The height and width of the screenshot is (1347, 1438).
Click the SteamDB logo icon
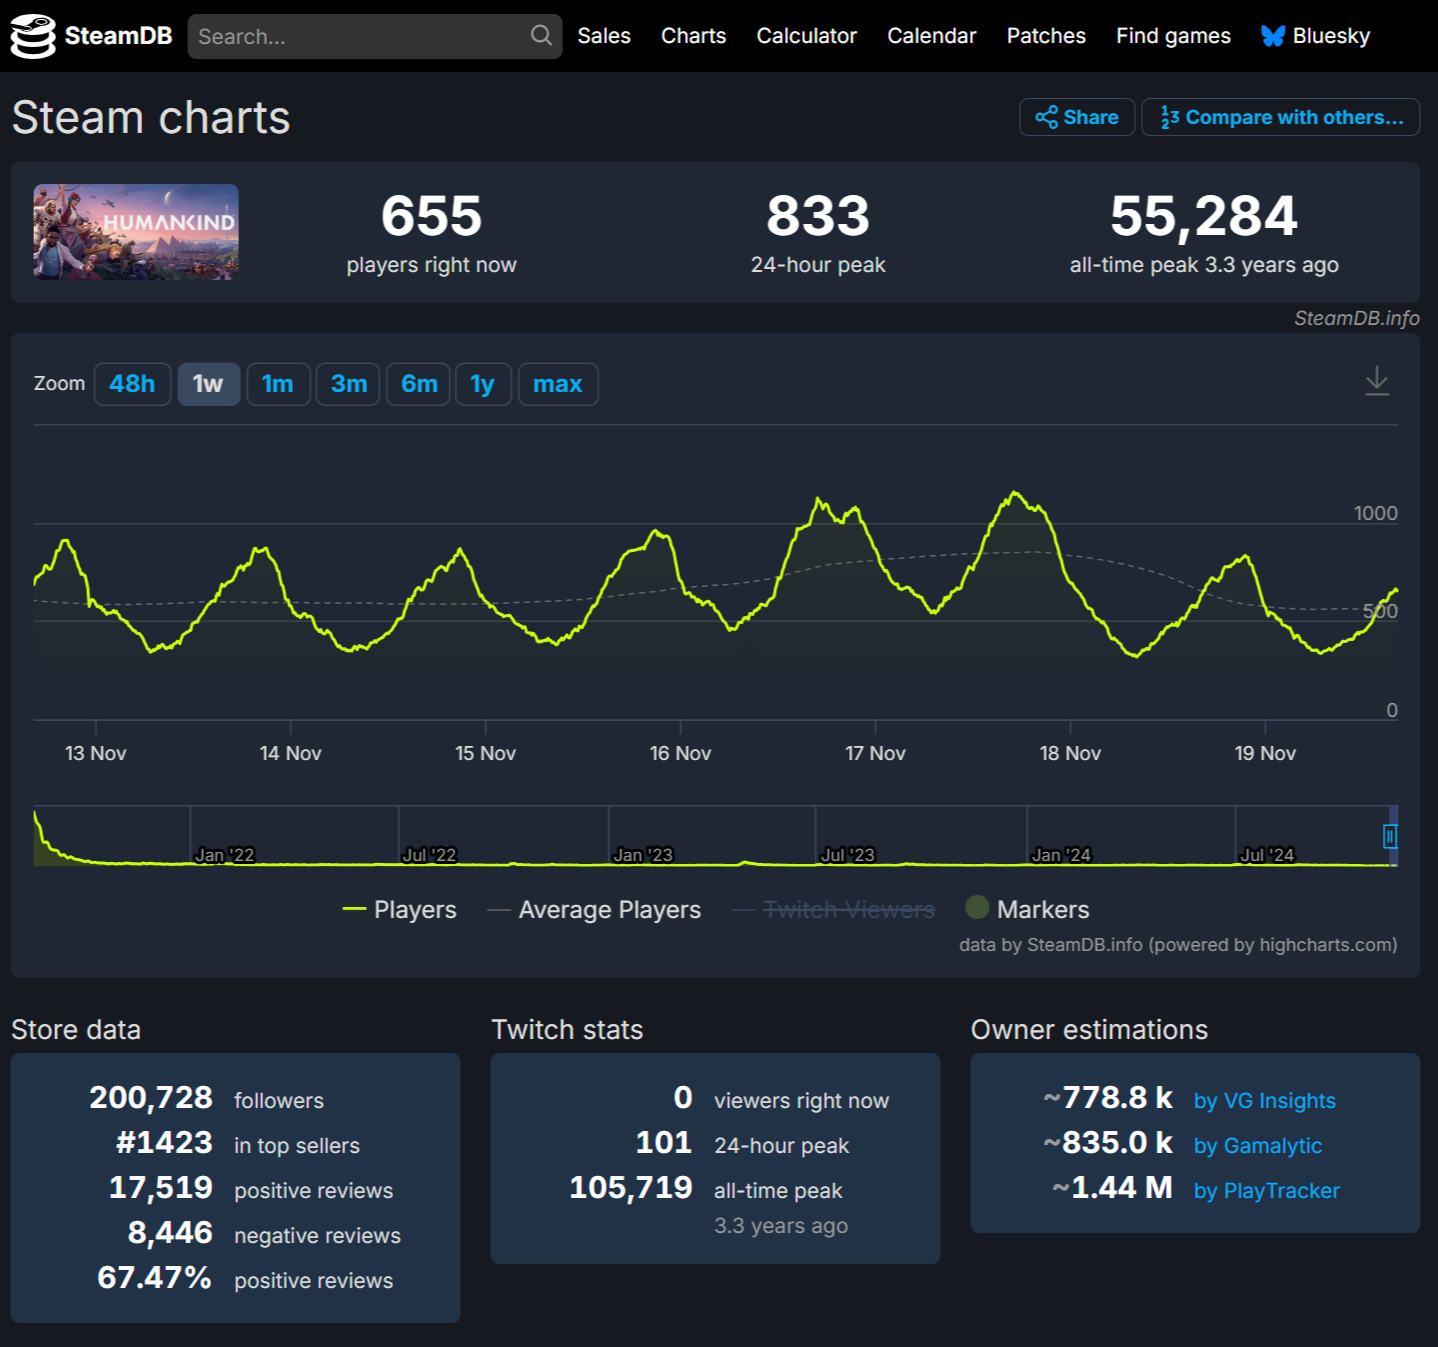(x=33, y=36)
